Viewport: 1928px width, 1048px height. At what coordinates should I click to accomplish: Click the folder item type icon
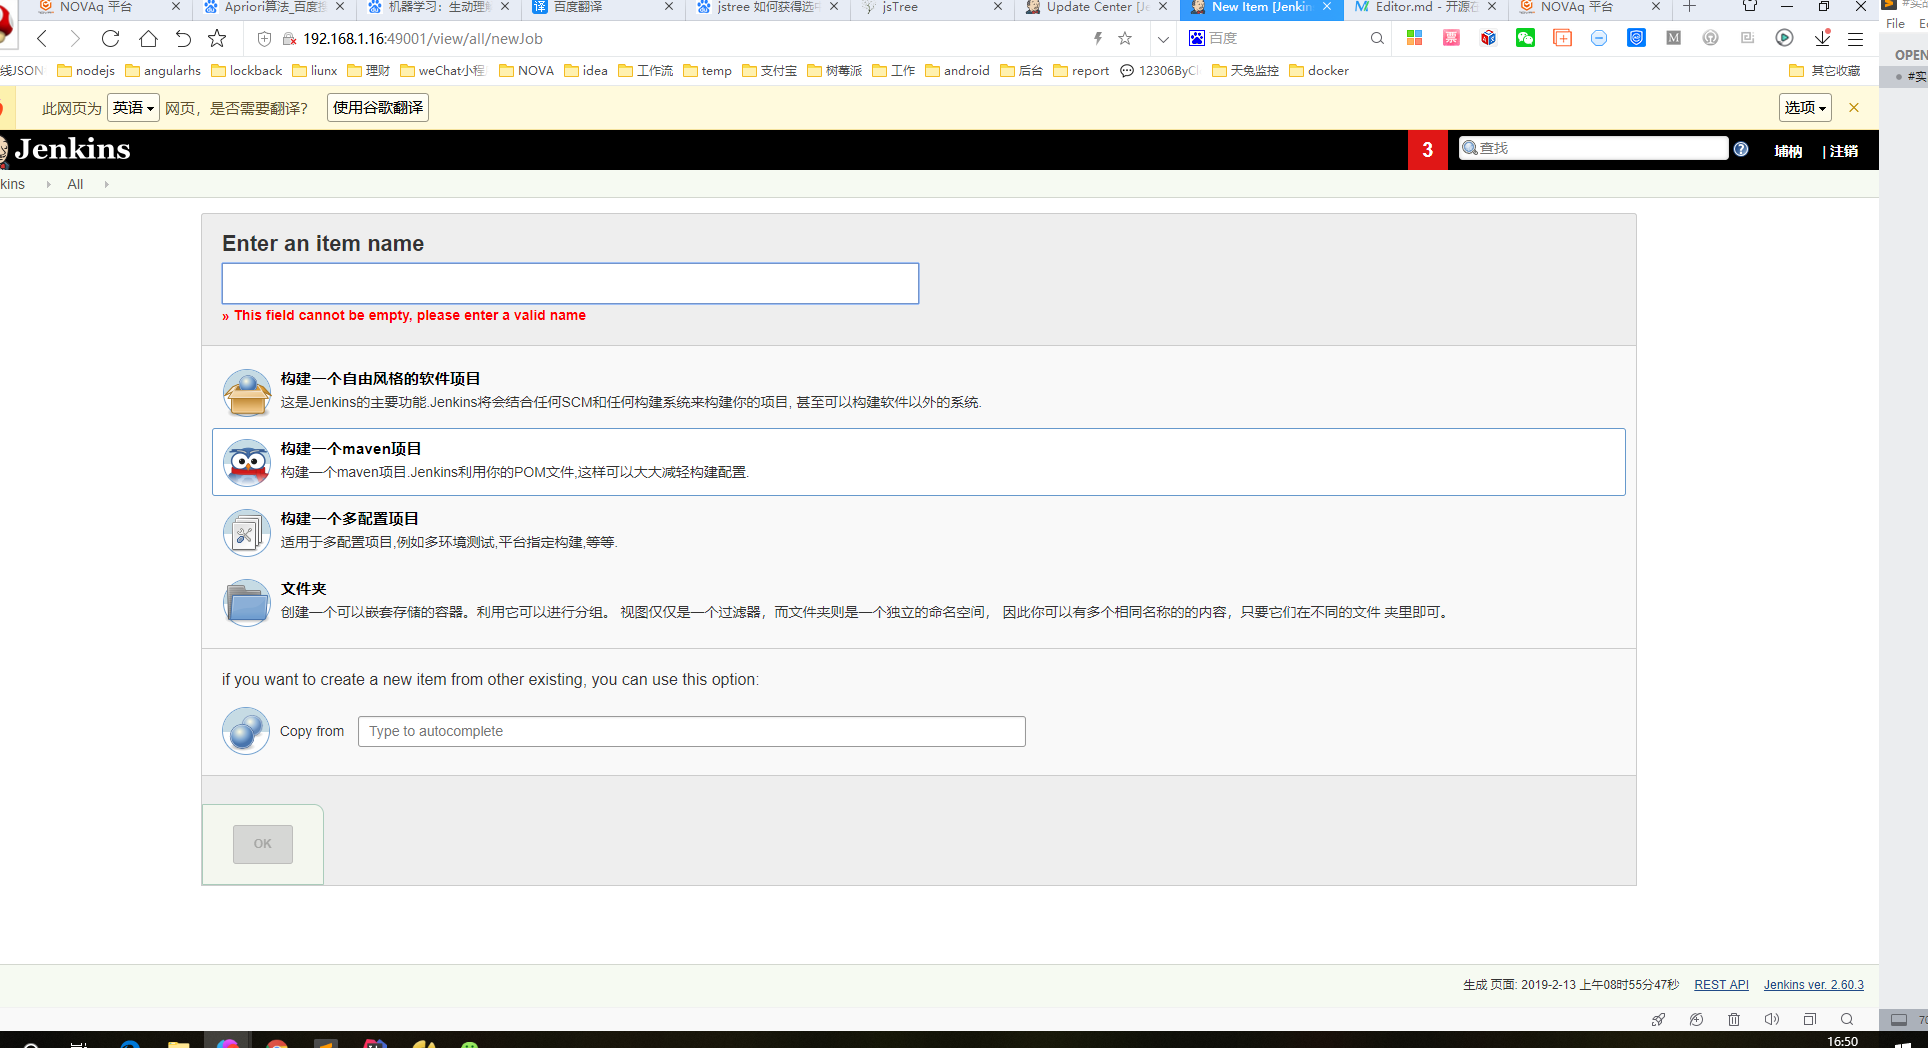point(246,603)
